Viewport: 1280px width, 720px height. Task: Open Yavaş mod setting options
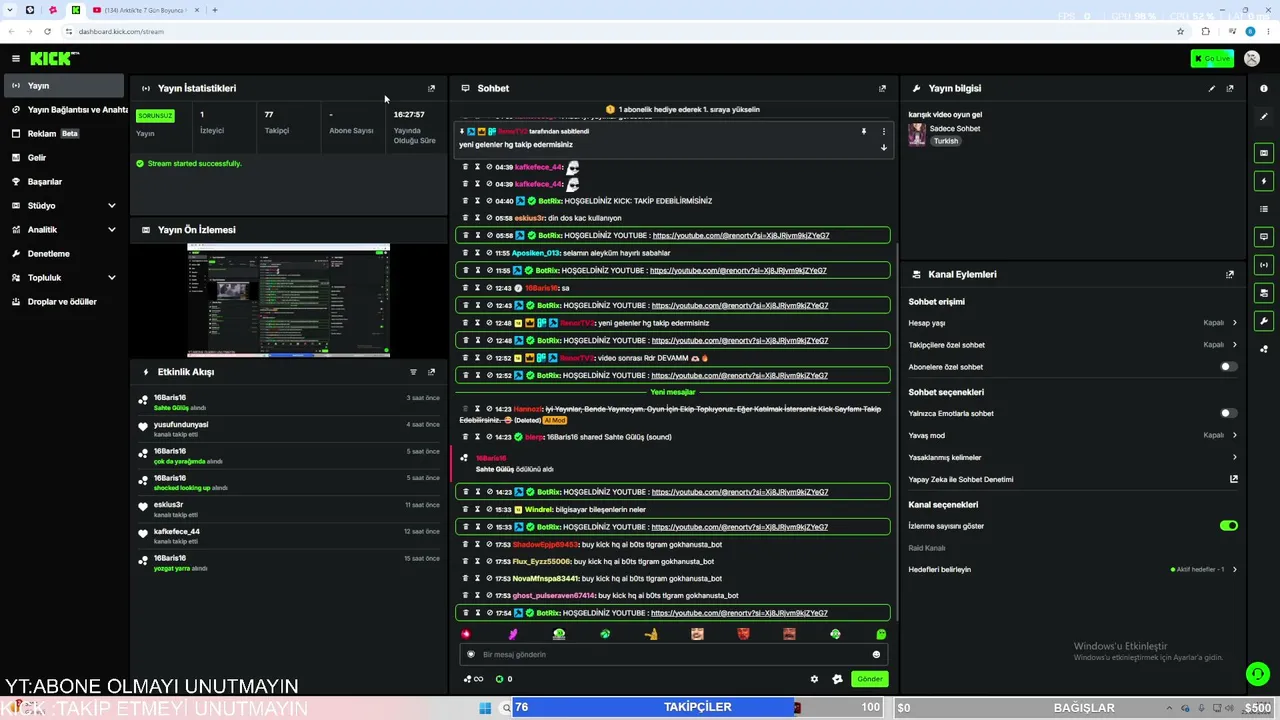pyautogui.click(x=1073, y=435)
